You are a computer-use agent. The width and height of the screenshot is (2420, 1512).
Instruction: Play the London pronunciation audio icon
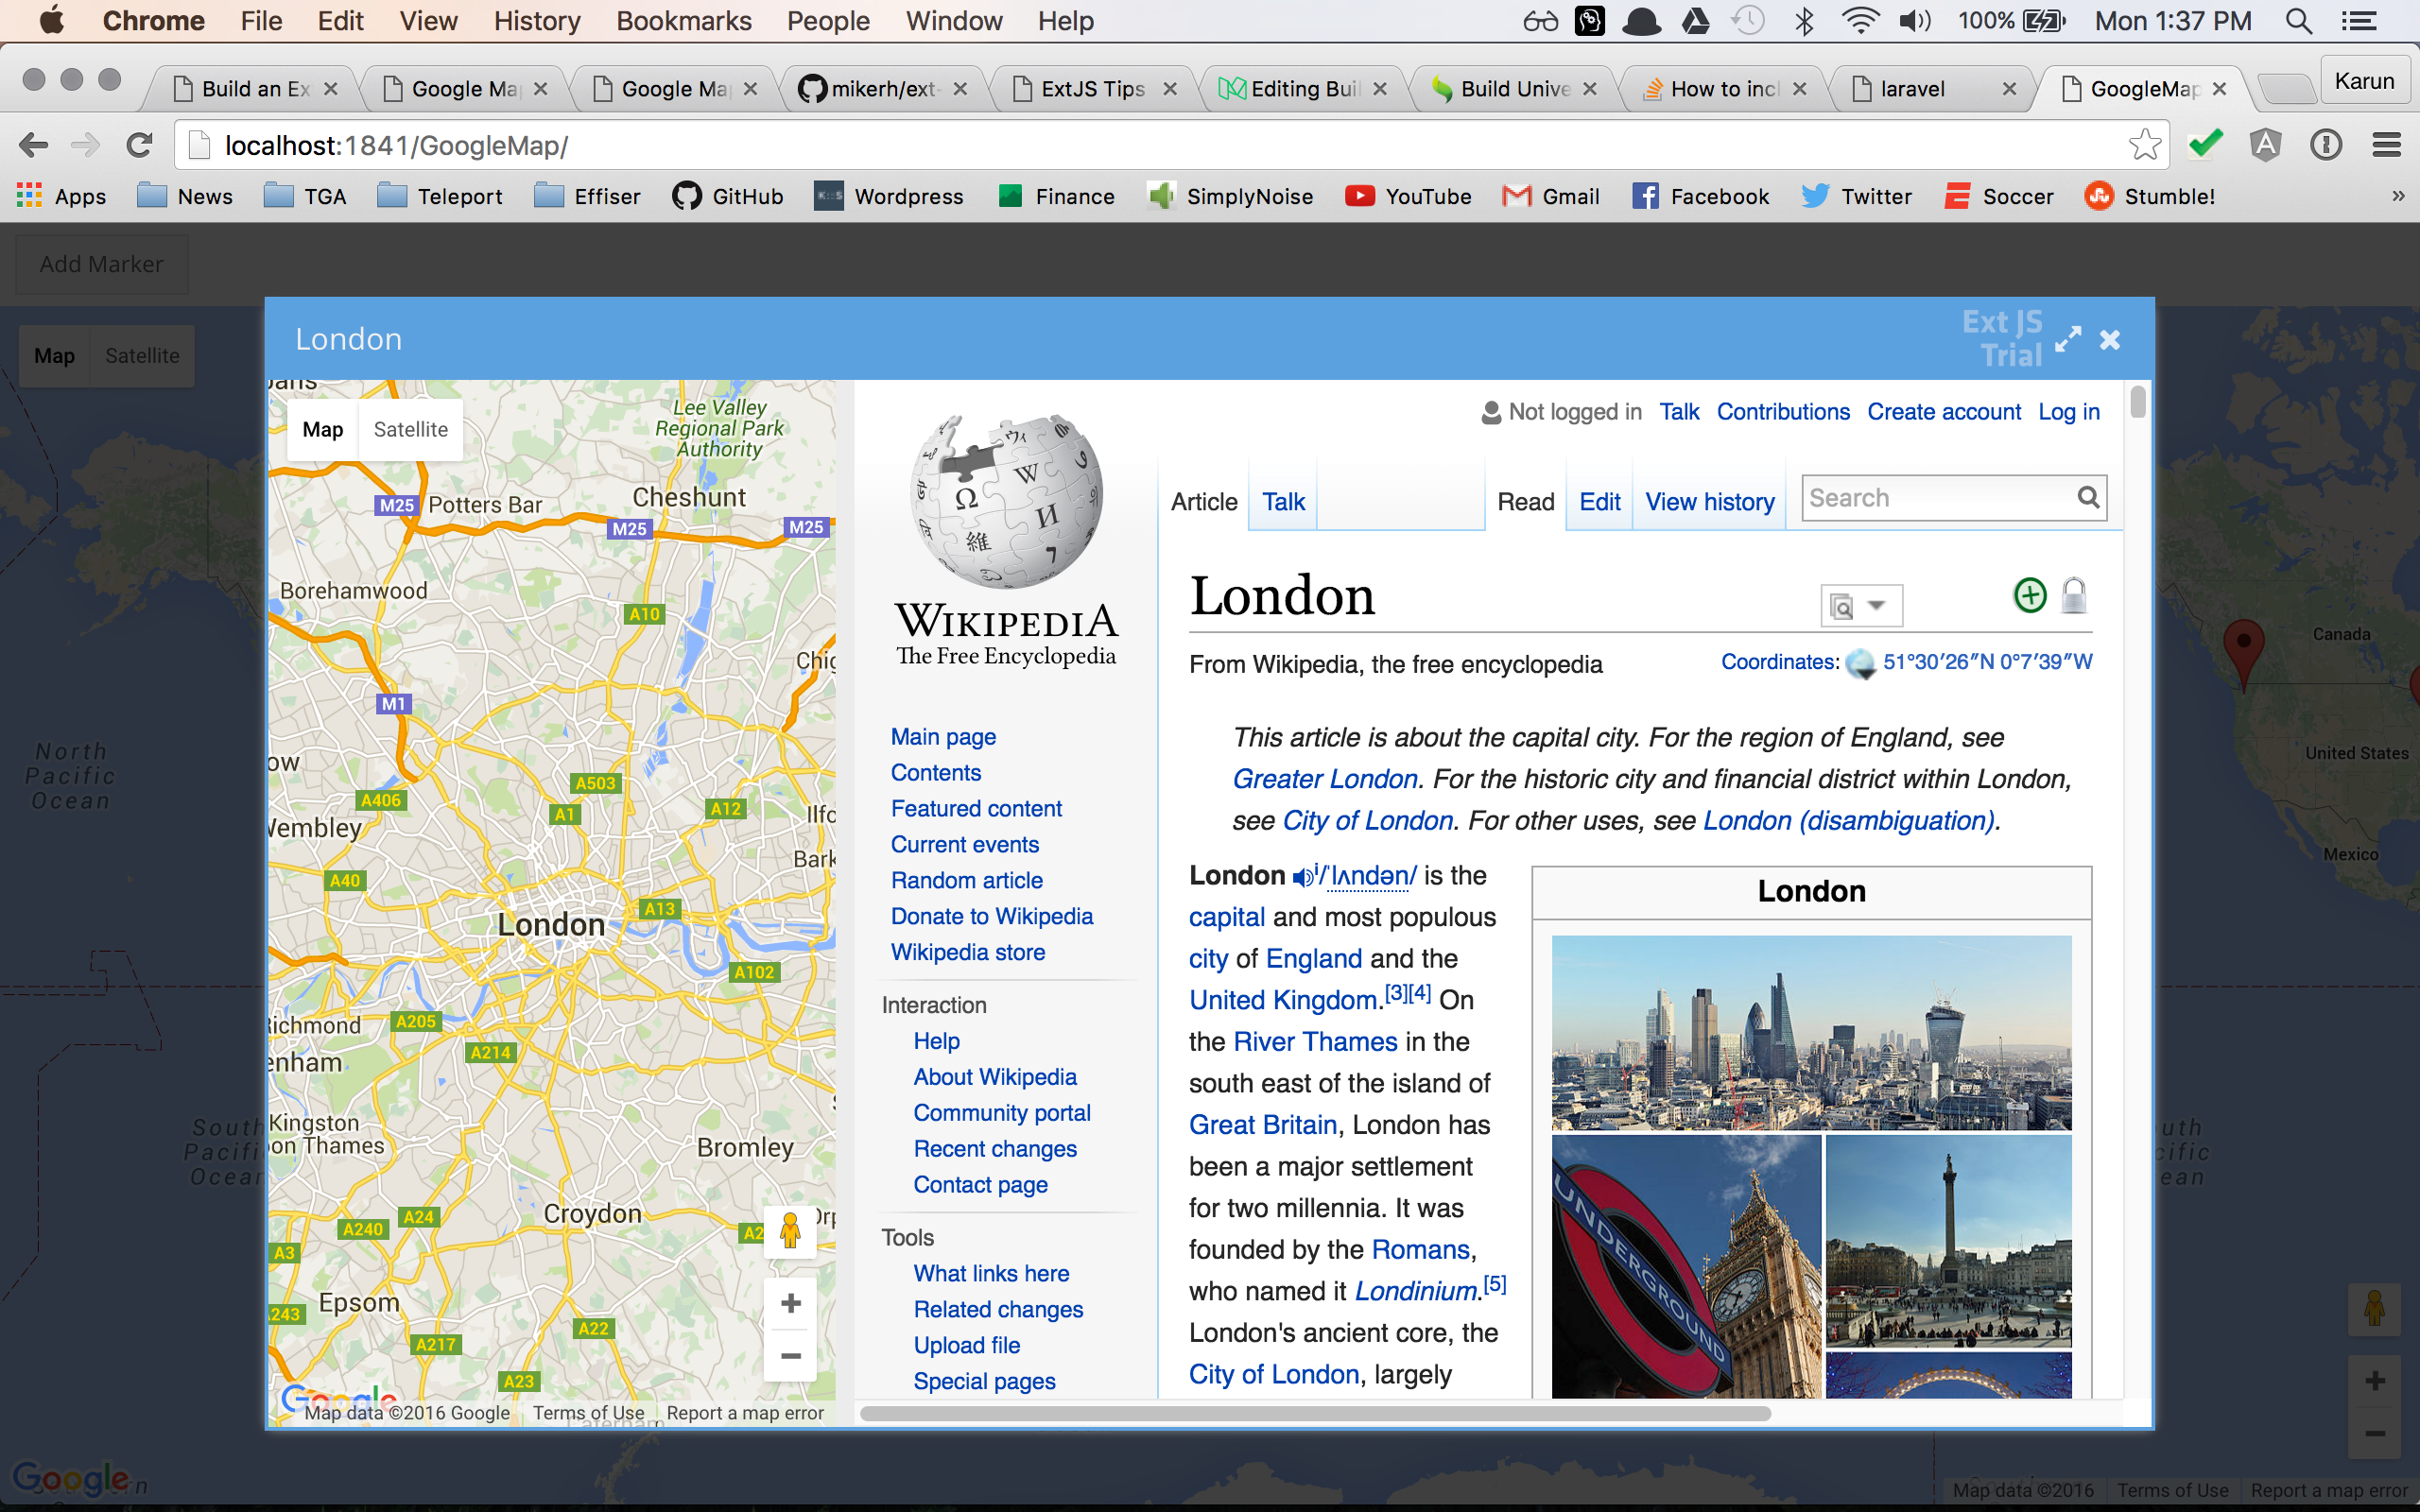click(x=1302, y=876)
